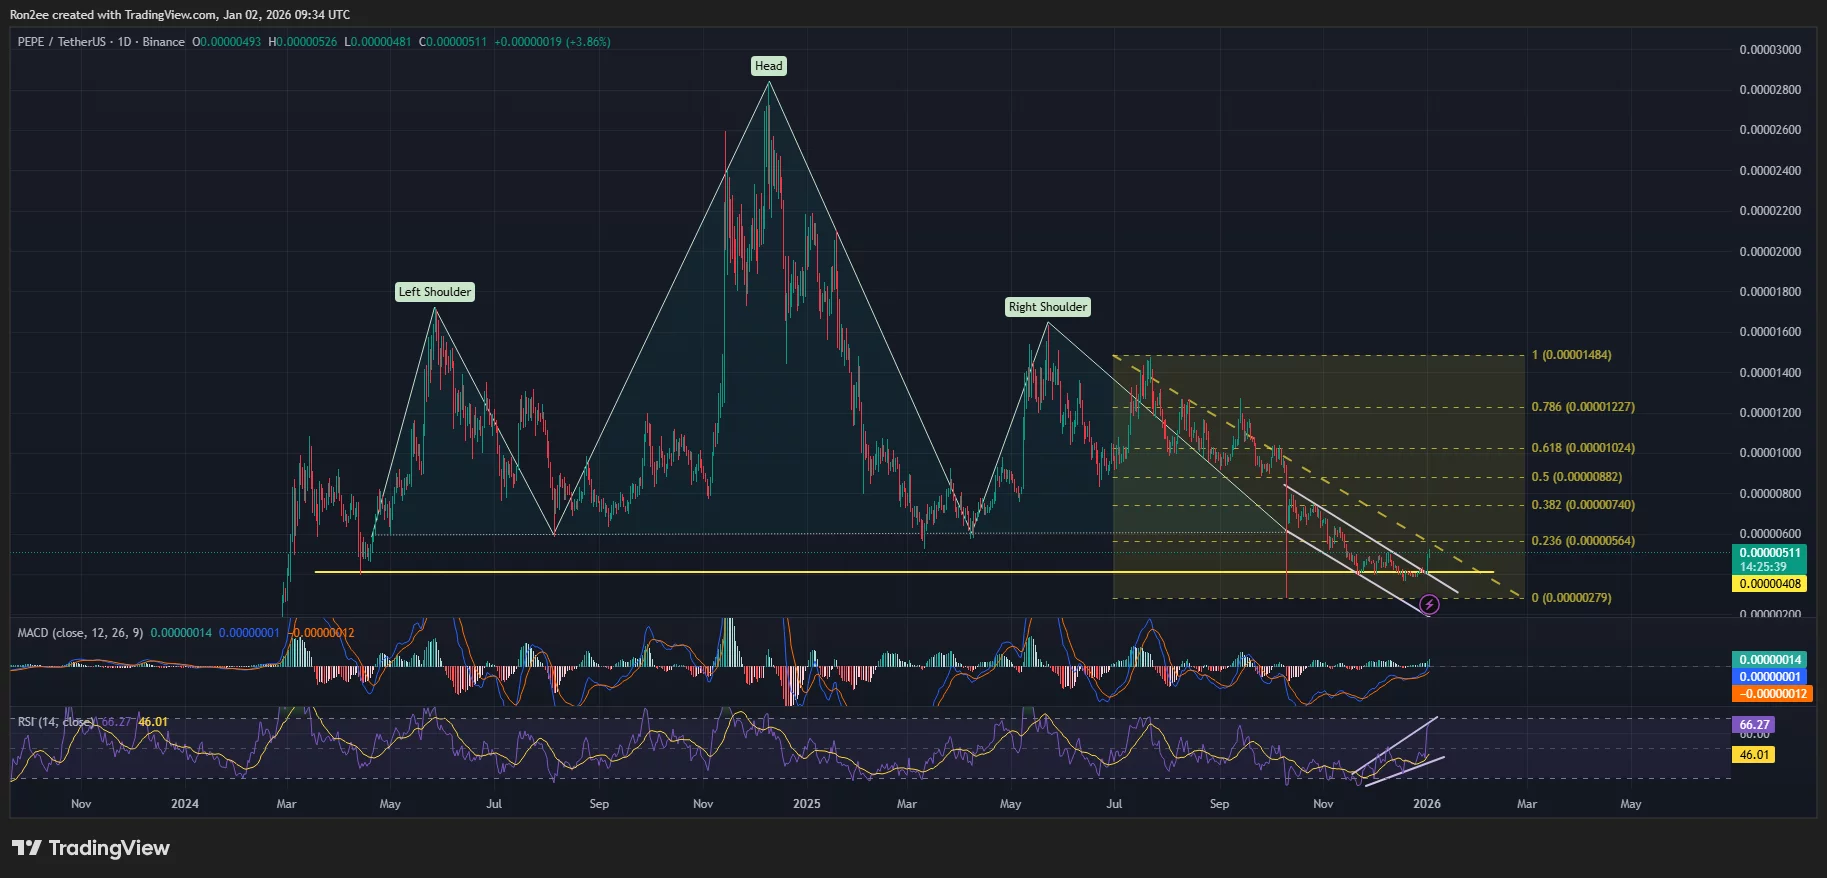This screenshot has width=1827, height=878.
Task: Select the Fibonacci 0 (0.00000279) level label
Action: 1571,598
